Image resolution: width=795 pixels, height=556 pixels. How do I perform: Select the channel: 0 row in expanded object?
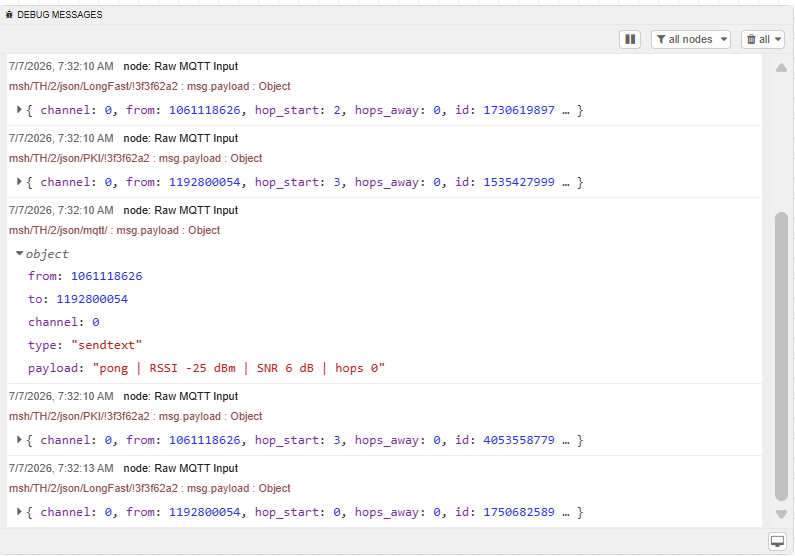64,322
